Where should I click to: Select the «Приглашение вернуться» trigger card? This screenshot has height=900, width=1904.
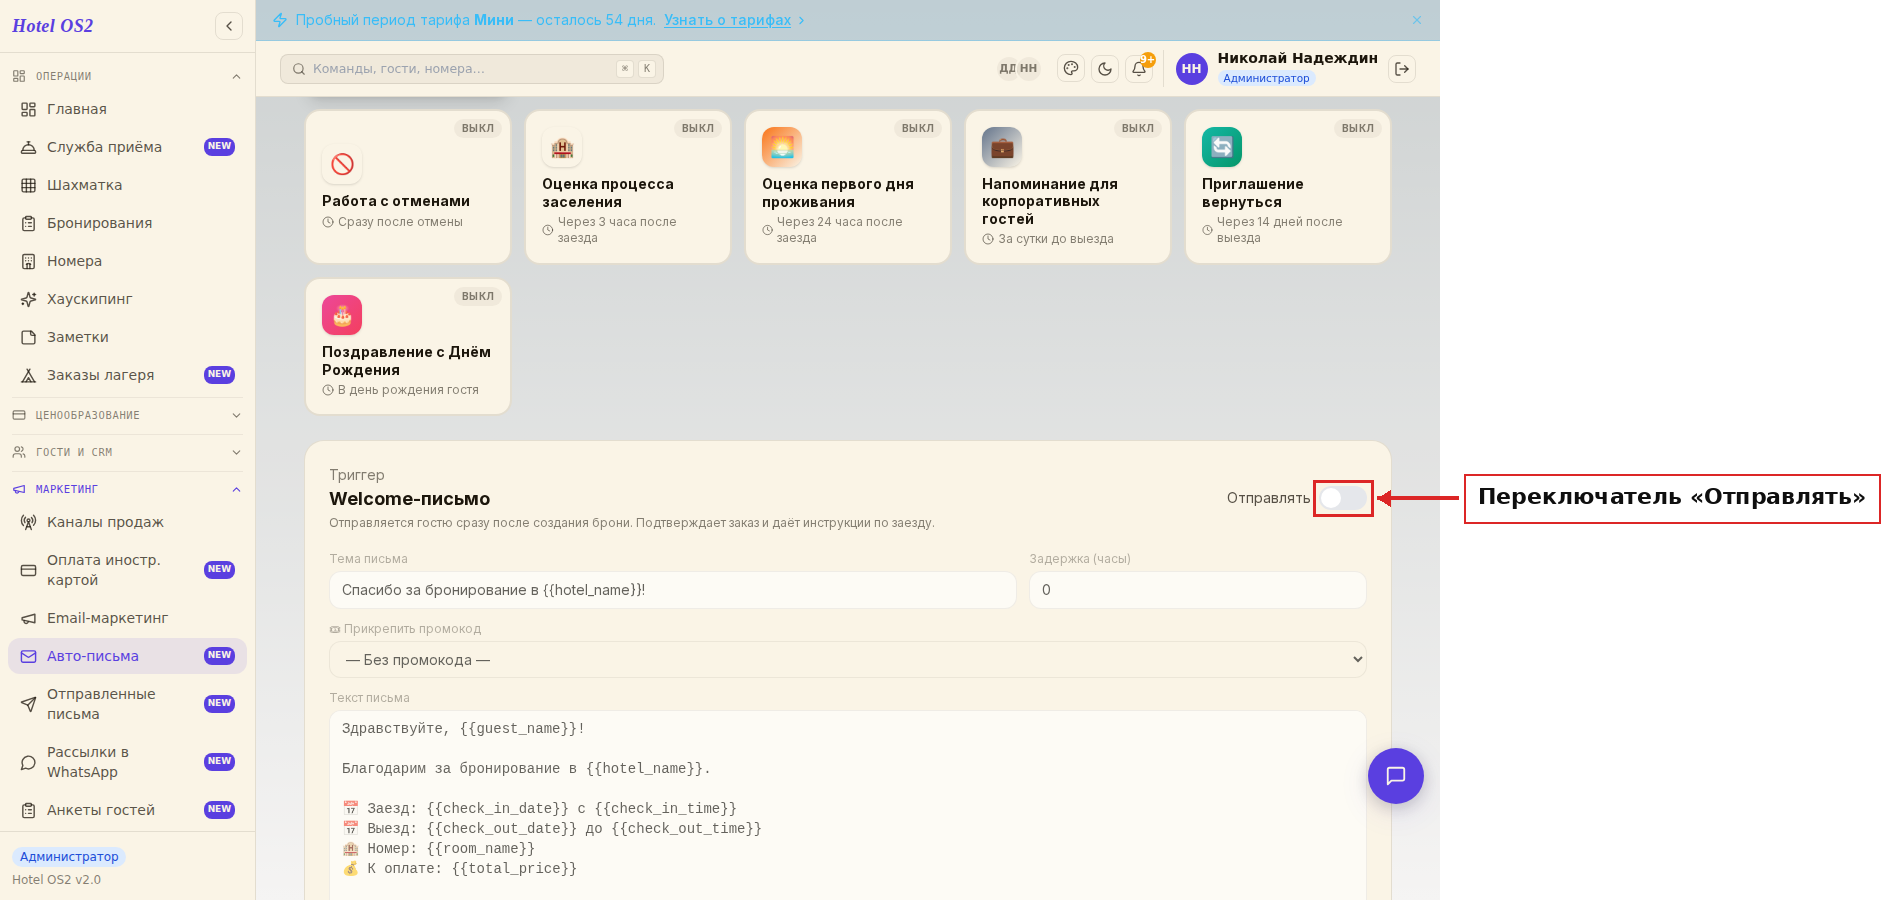(x=1288, y=187)
